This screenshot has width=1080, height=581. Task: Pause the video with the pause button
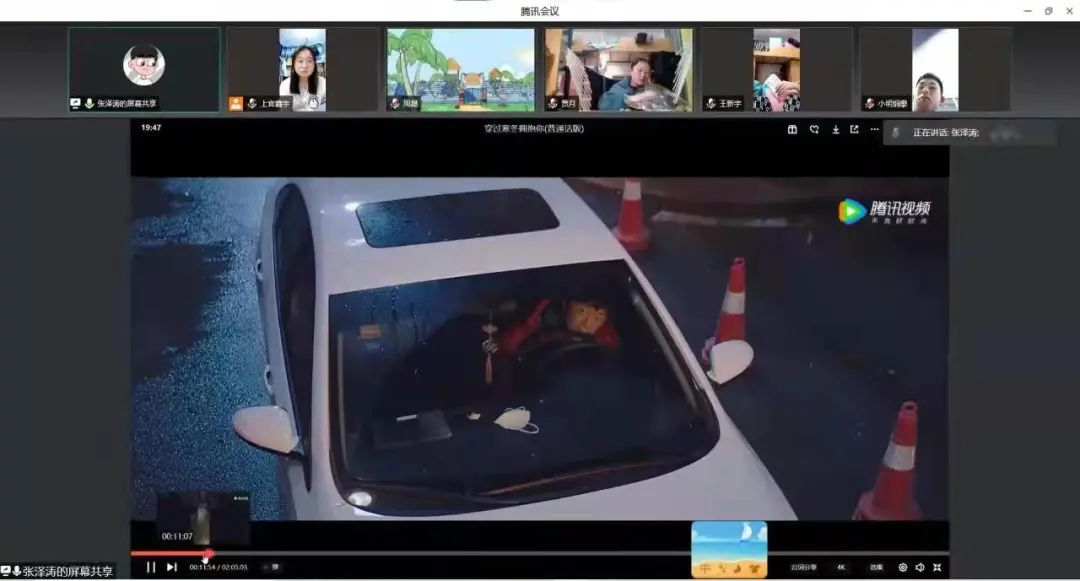point(151,567)
